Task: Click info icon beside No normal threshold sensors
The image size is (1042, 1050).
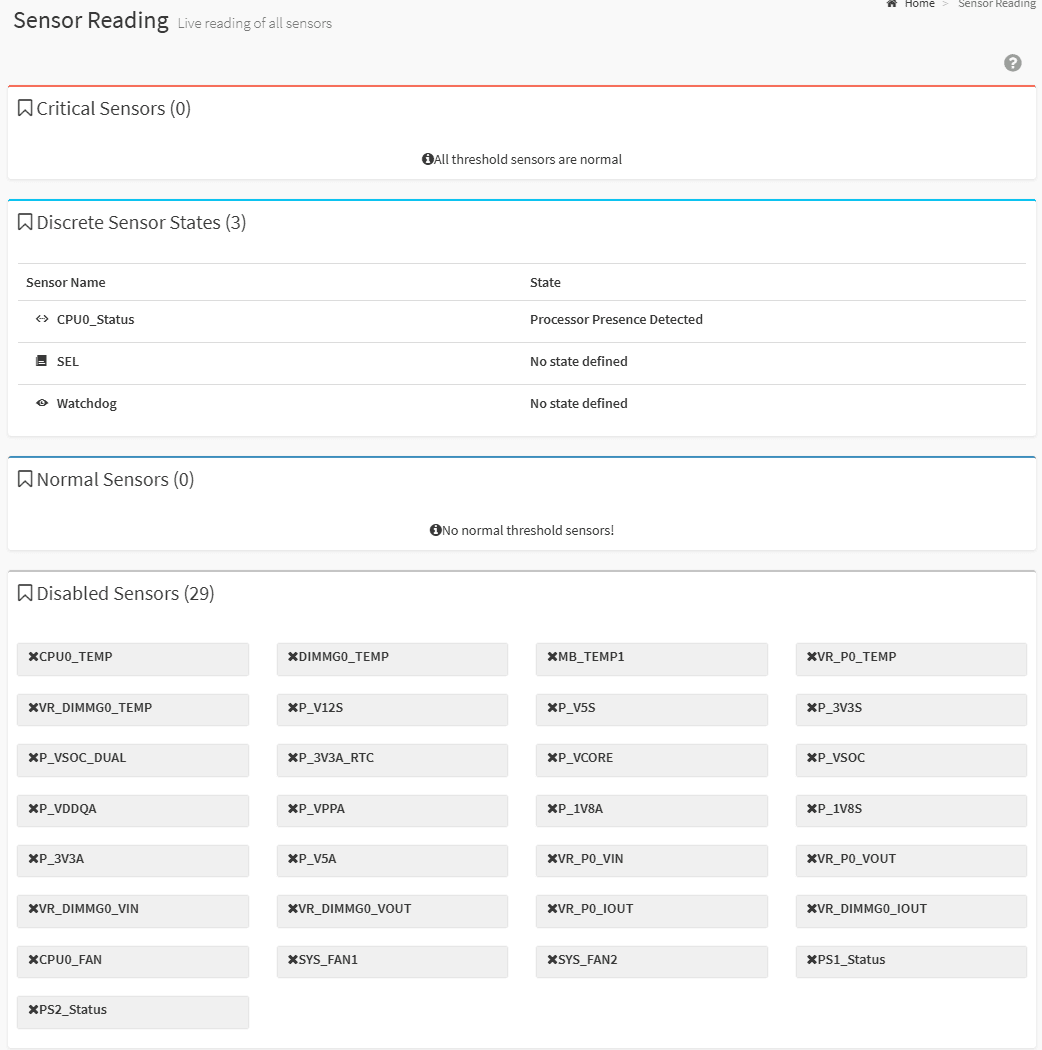Action: click(x=435, y=530)
